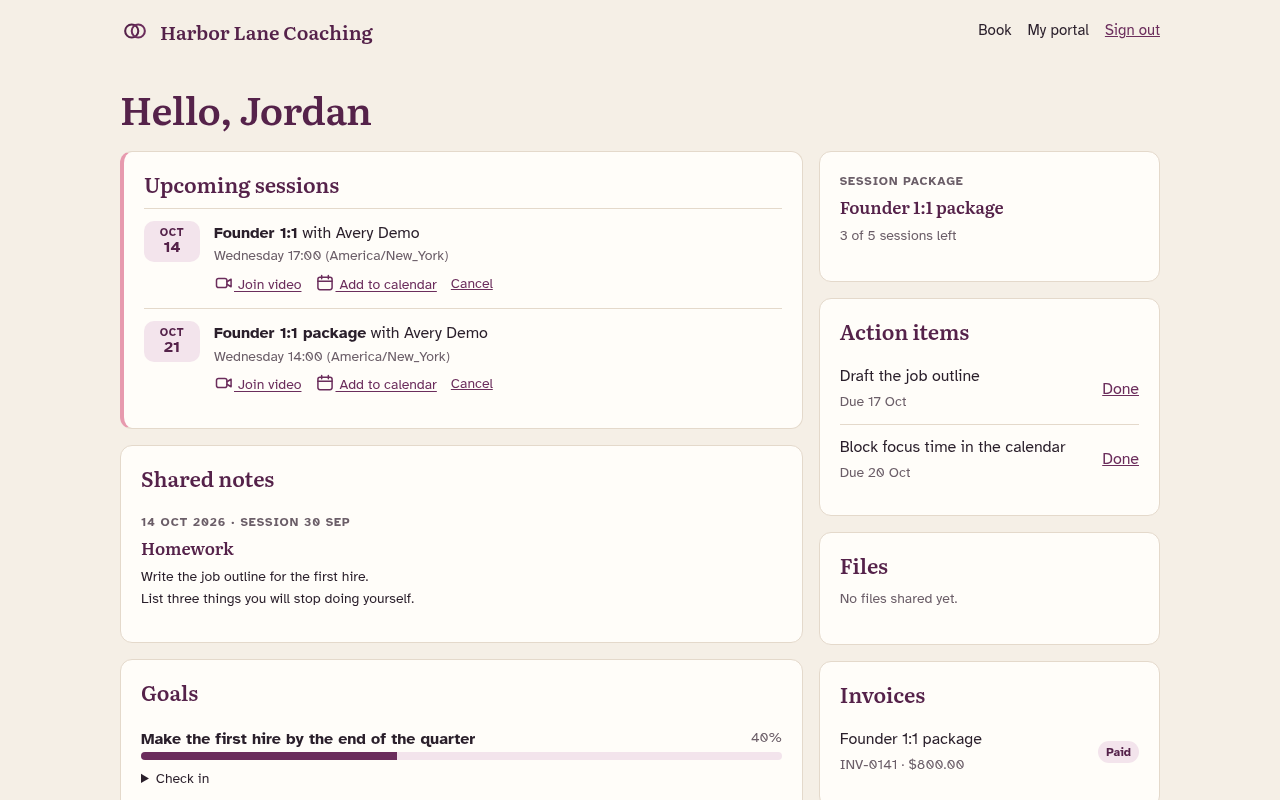Join video for the Oct 21 package session
This screenshot has height=800, width=1280.
tap(258, 384)
